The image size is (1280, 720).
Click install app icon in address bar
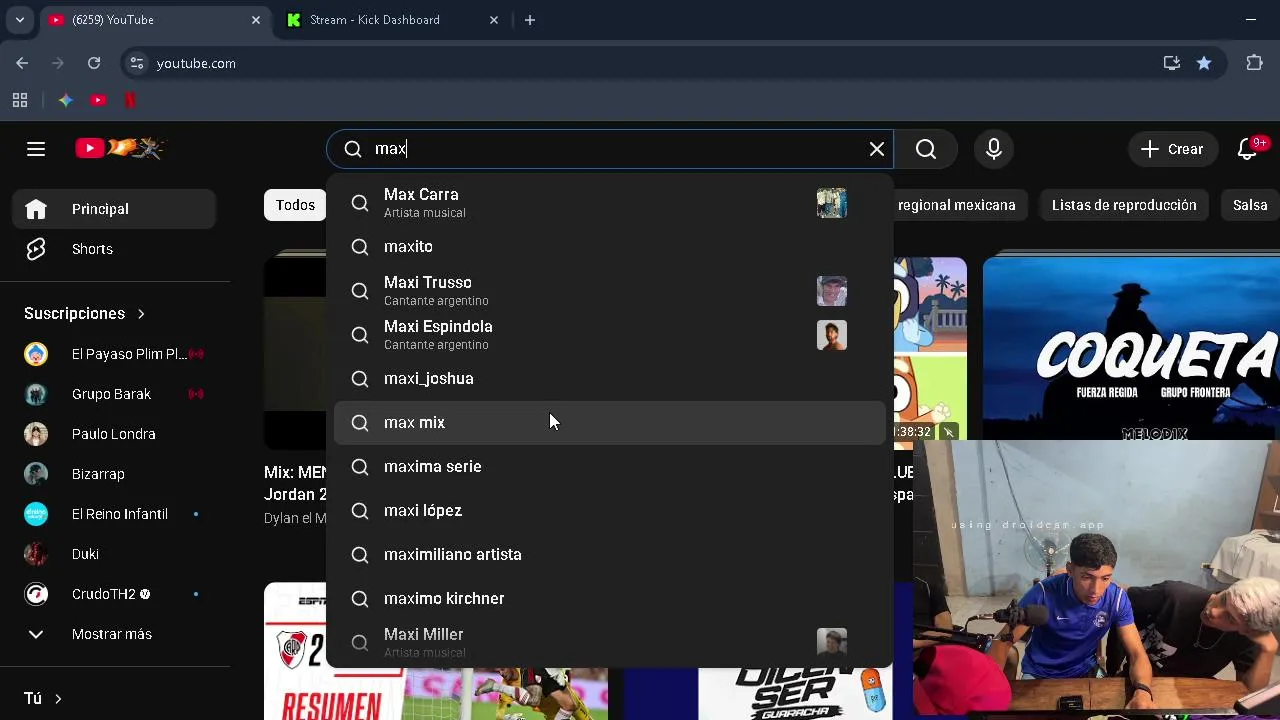[1172, 63]
